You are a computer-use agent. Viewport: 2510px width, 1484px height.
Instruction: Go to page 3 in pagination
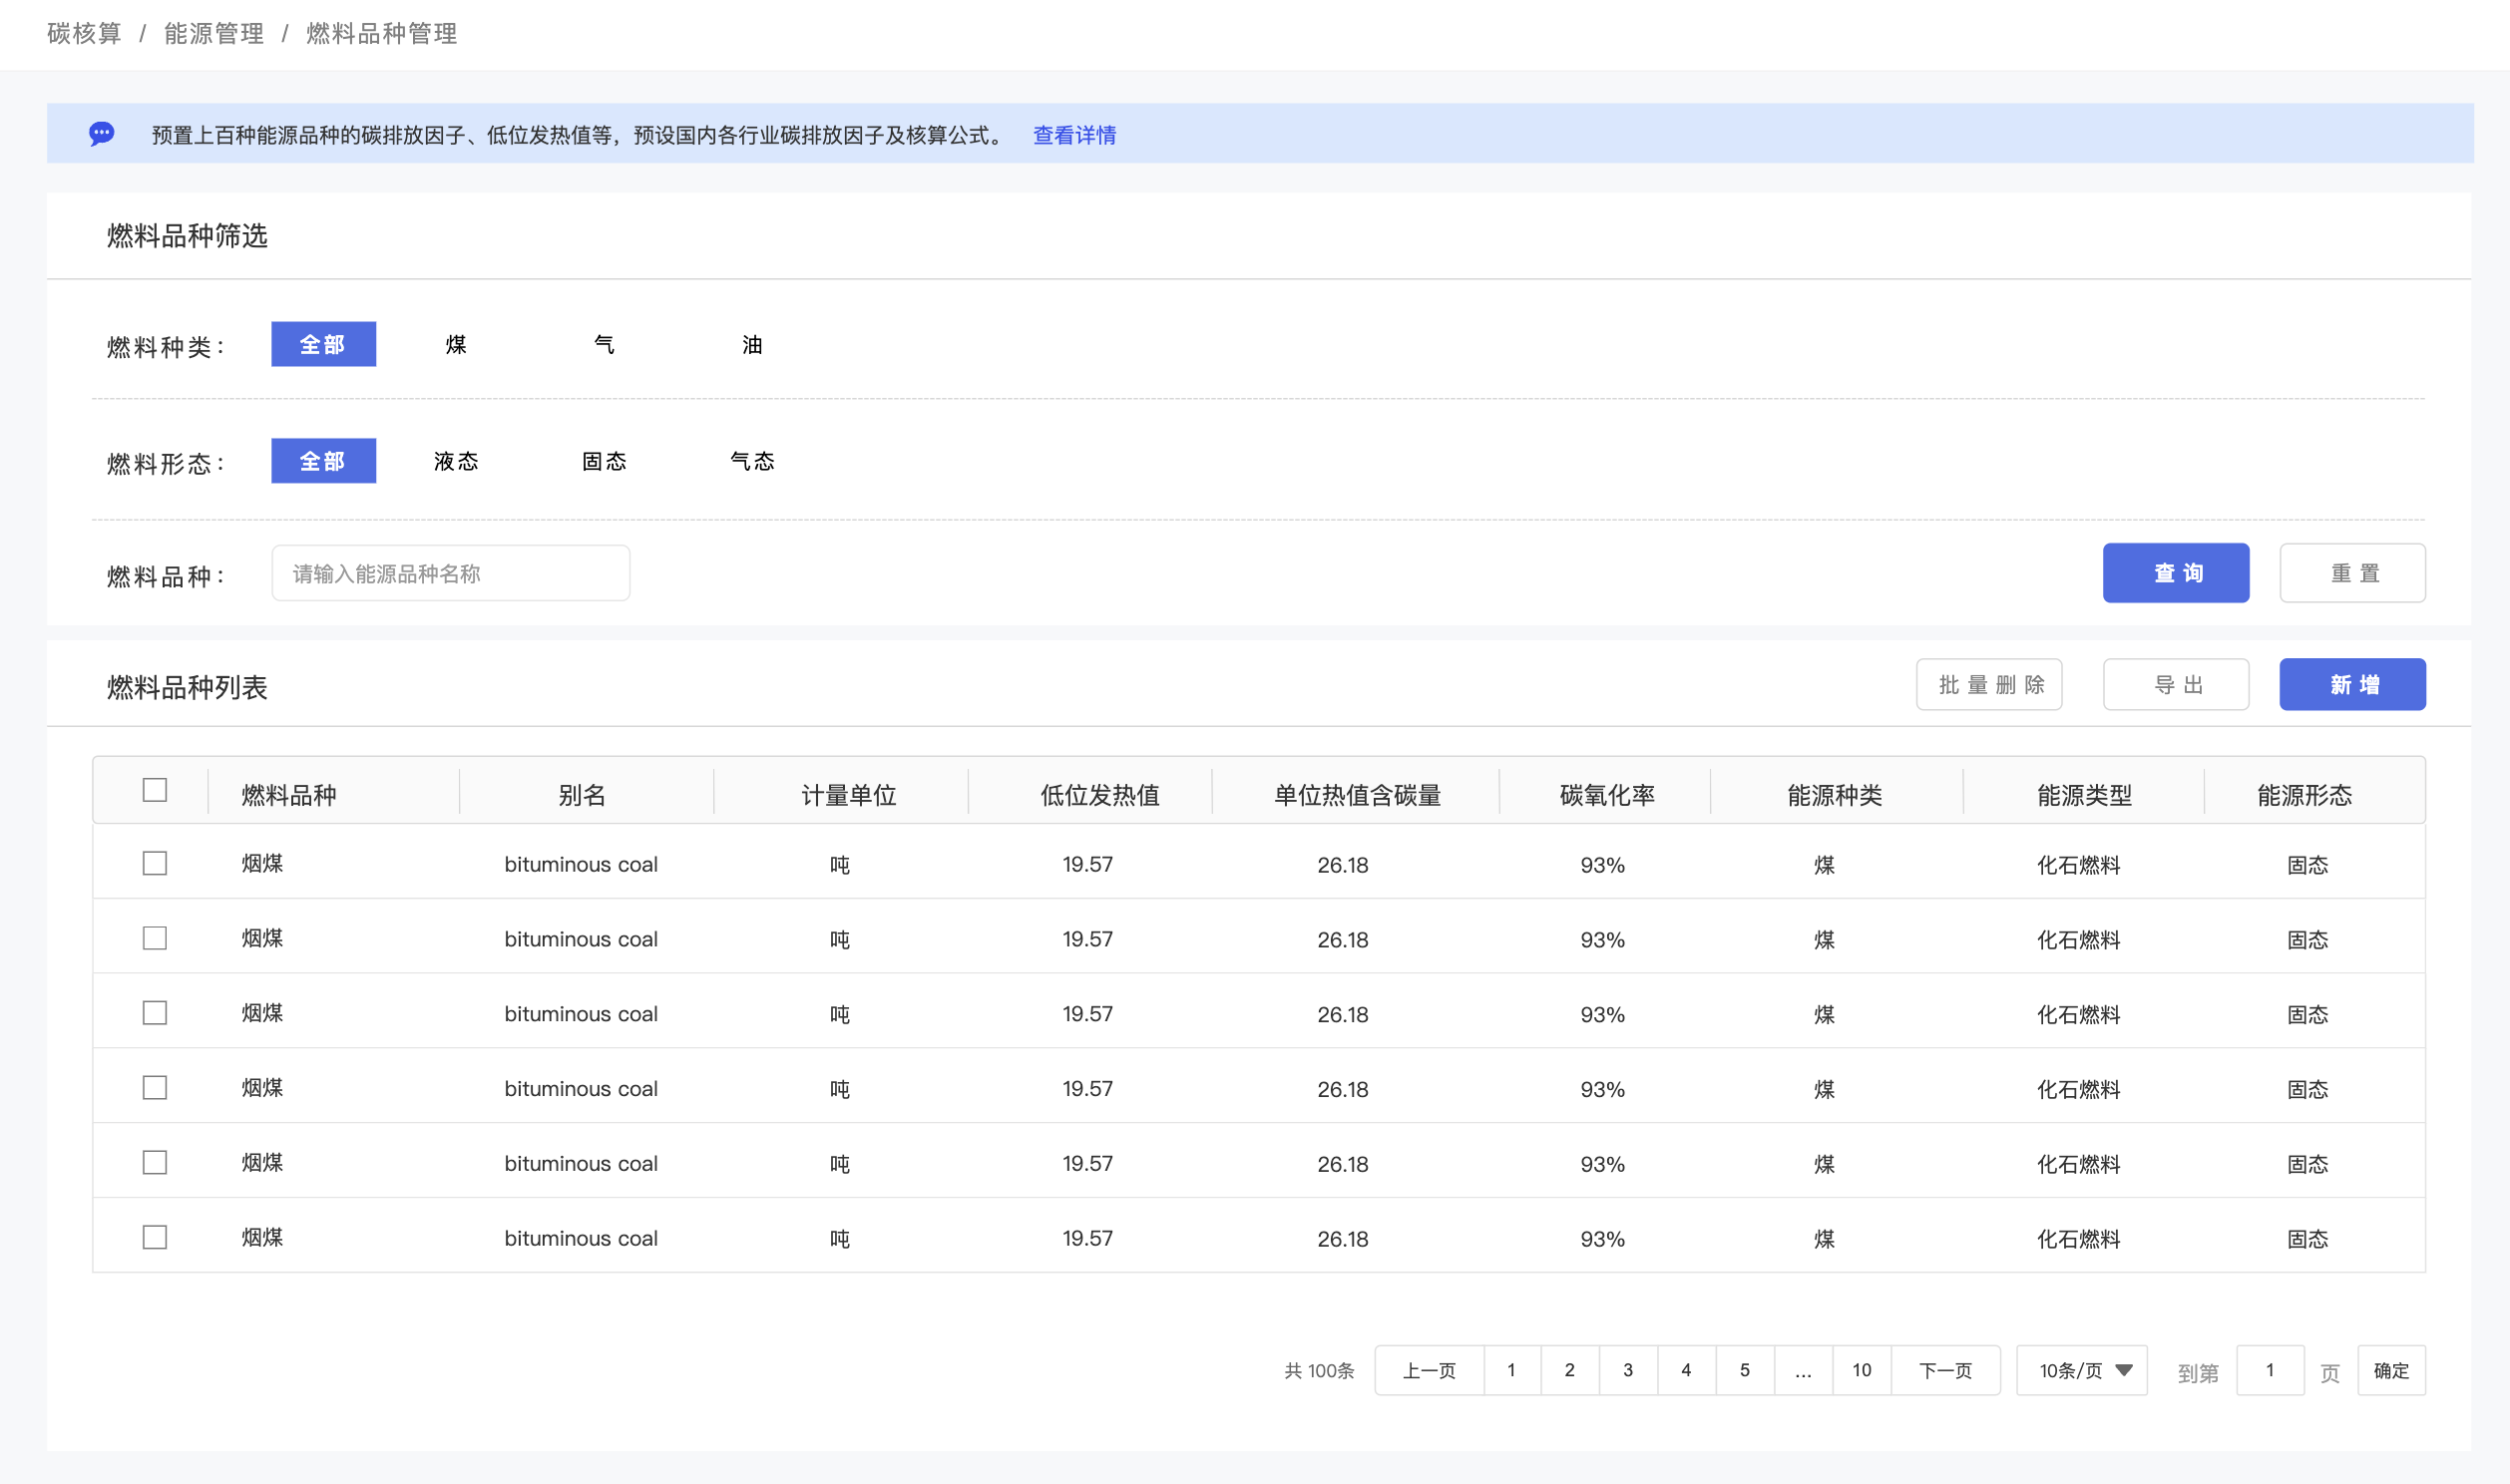pyautogui.click(x=1627, y=1370)
